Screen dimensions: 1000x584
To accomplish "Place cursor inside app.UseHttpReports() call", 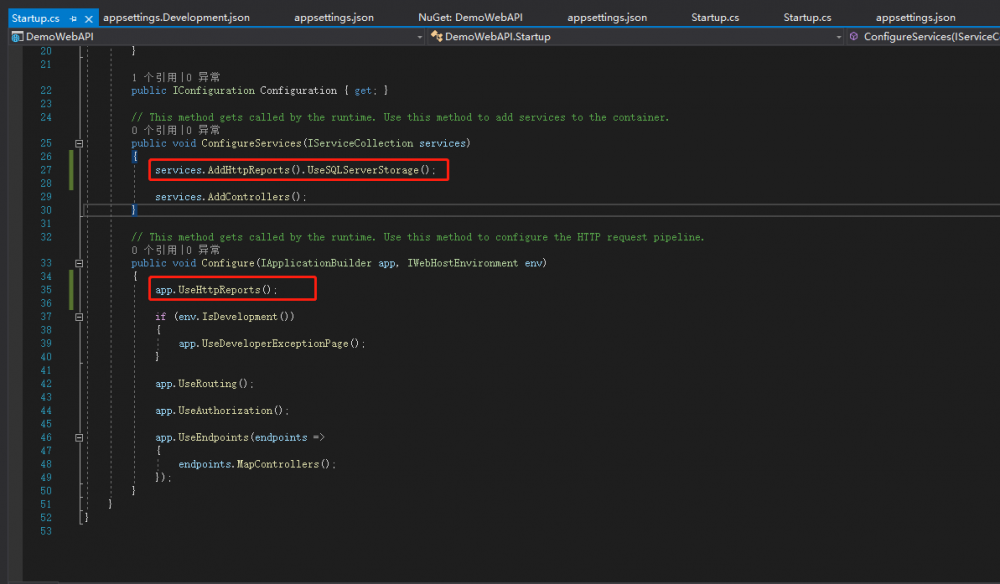I will click(x=228, y=289).
